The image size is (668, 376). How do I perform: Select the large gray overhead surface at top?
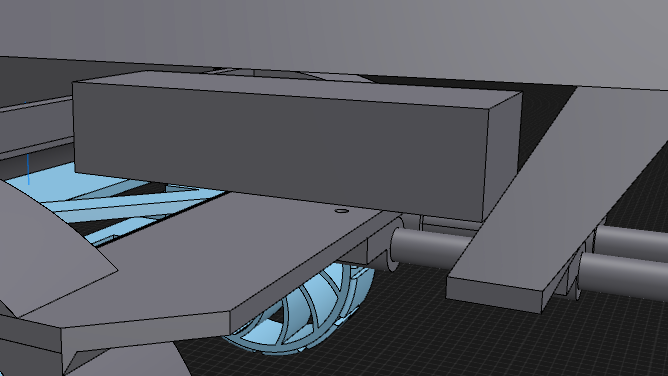[x=341, y=34]
